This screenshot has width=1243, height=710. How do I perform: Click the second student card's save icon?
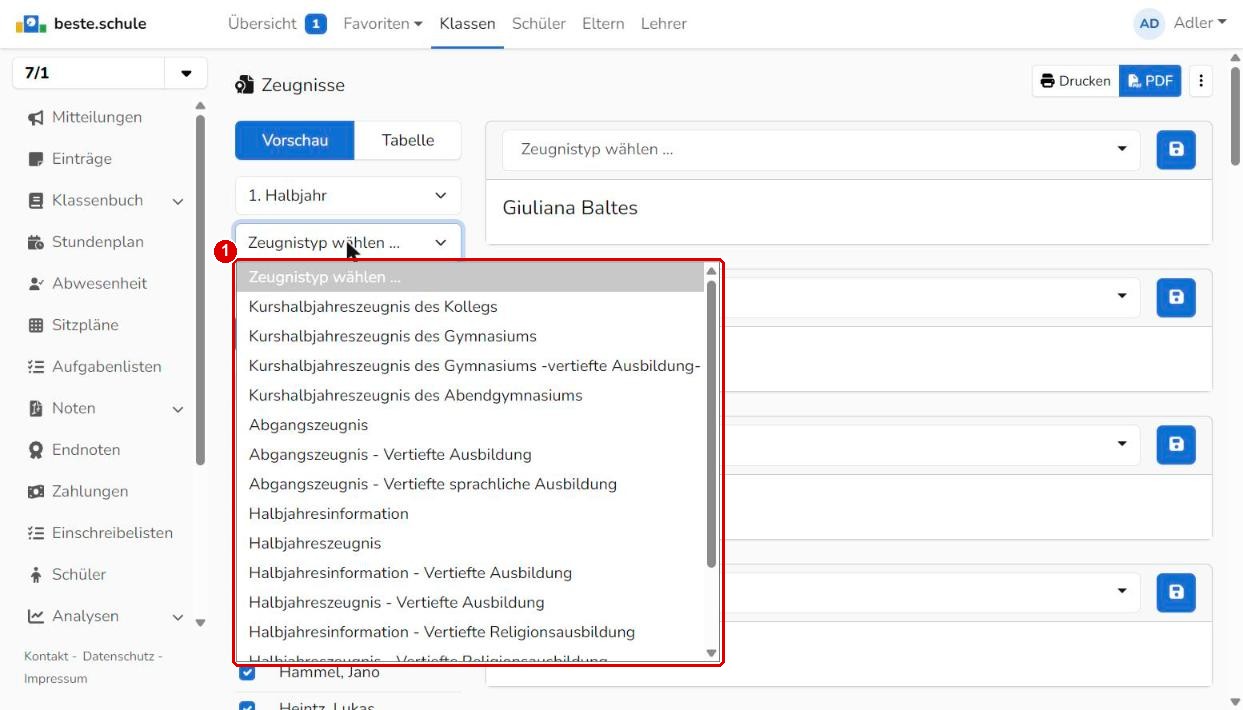coord(1176,297)
